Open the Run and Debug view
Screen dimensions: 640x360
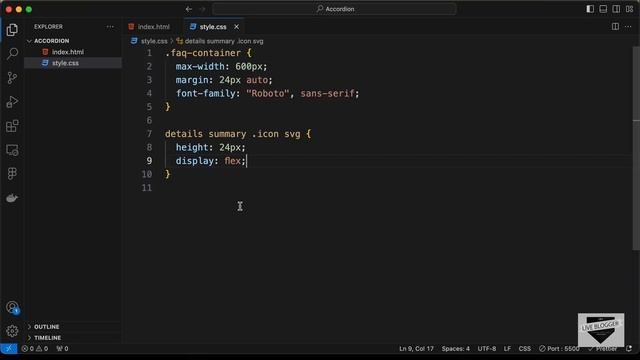point(12,102)
